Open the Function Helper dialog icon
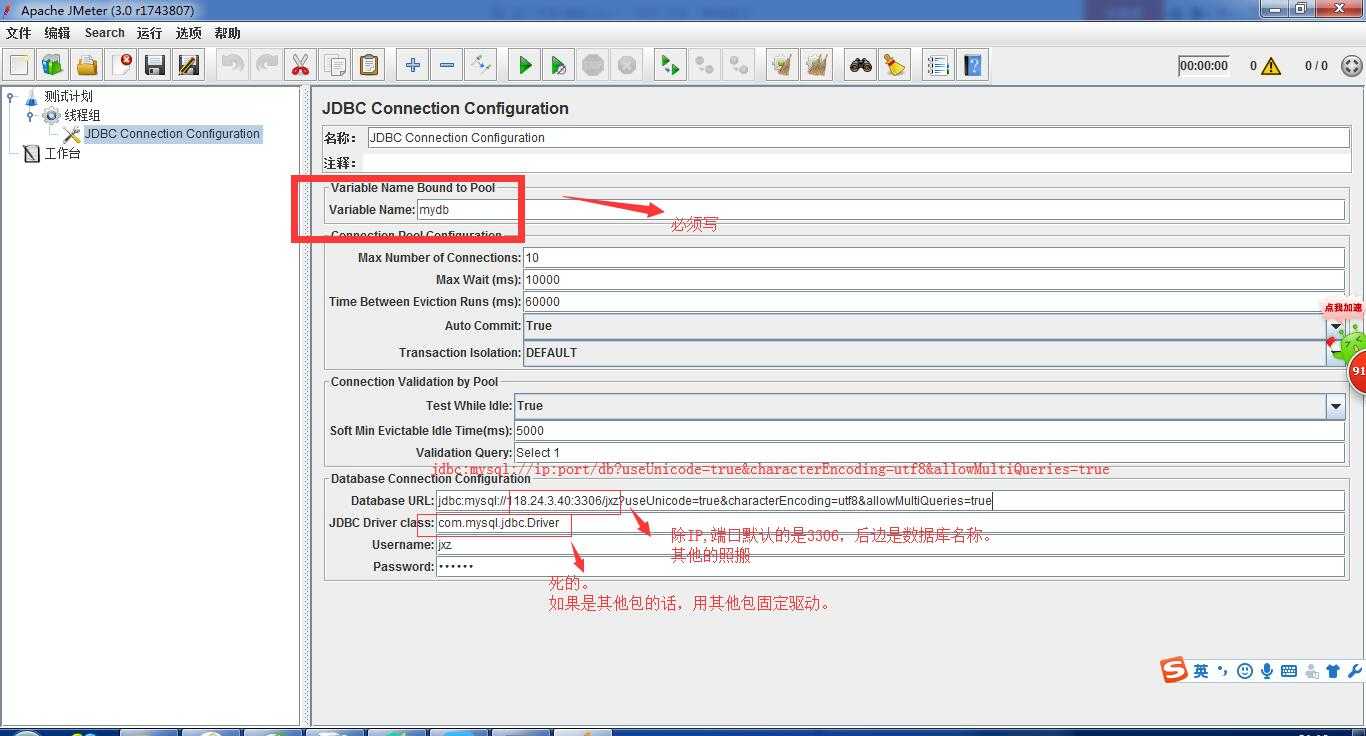This screenshot has width=1366, height=736. point(938,65)
